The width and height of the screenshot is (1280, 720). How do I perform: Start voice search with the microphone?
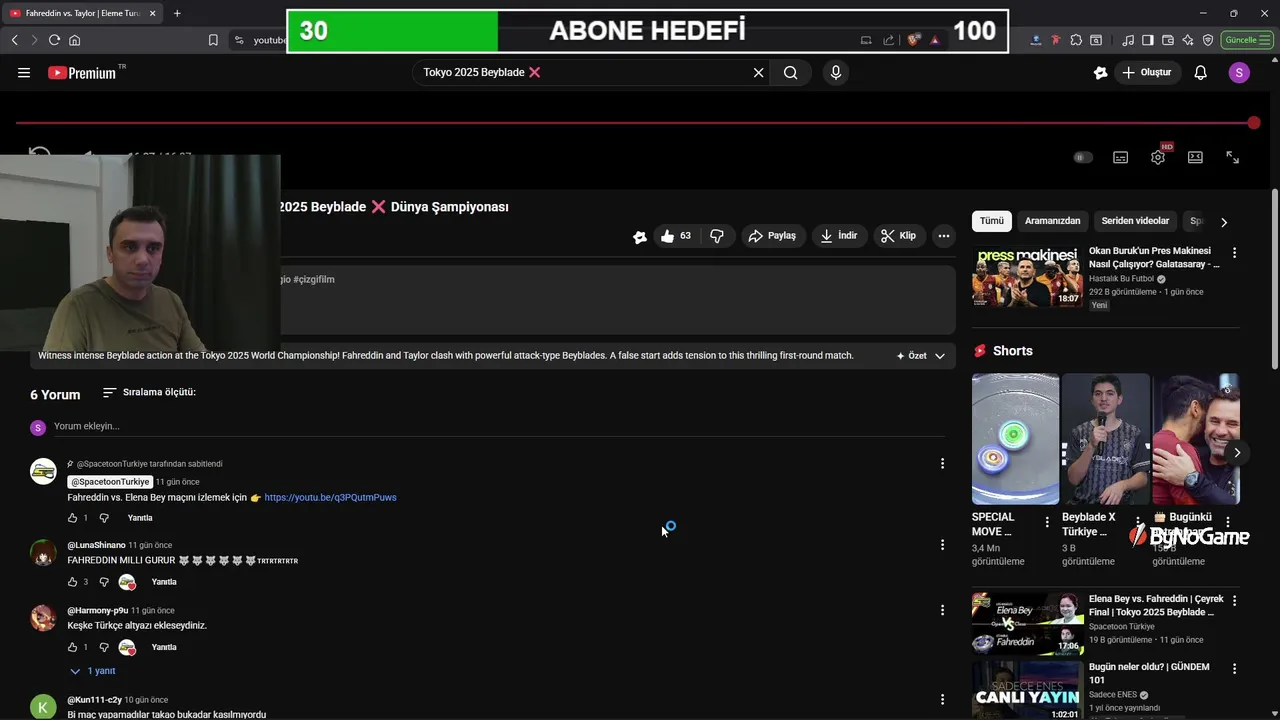click(x=836, y=72)
